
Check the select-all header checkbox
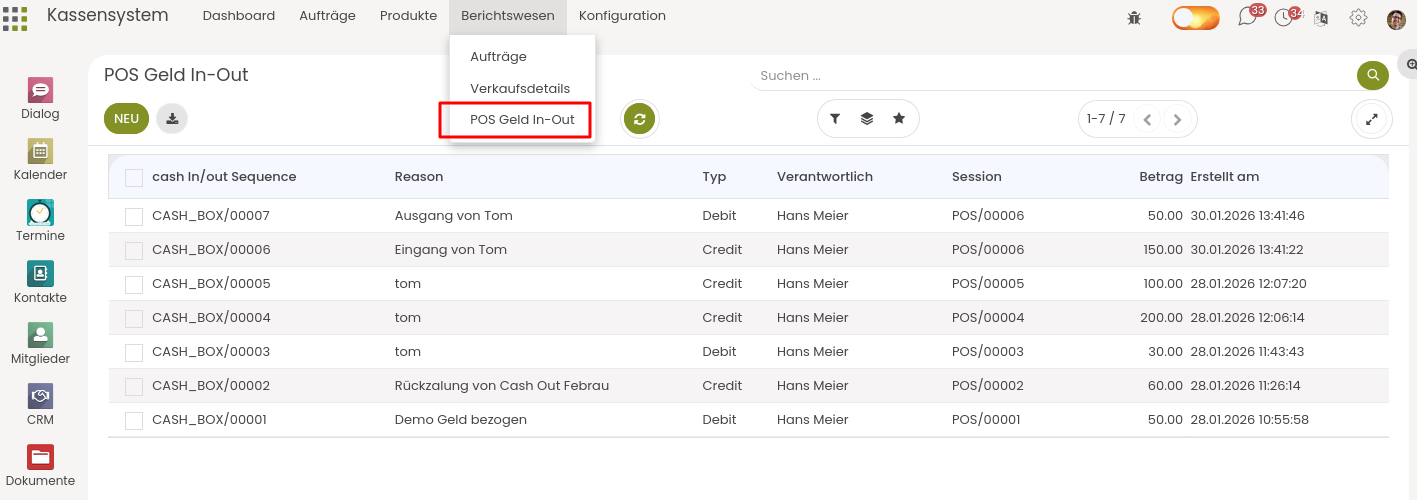click(x=134, y=178)
